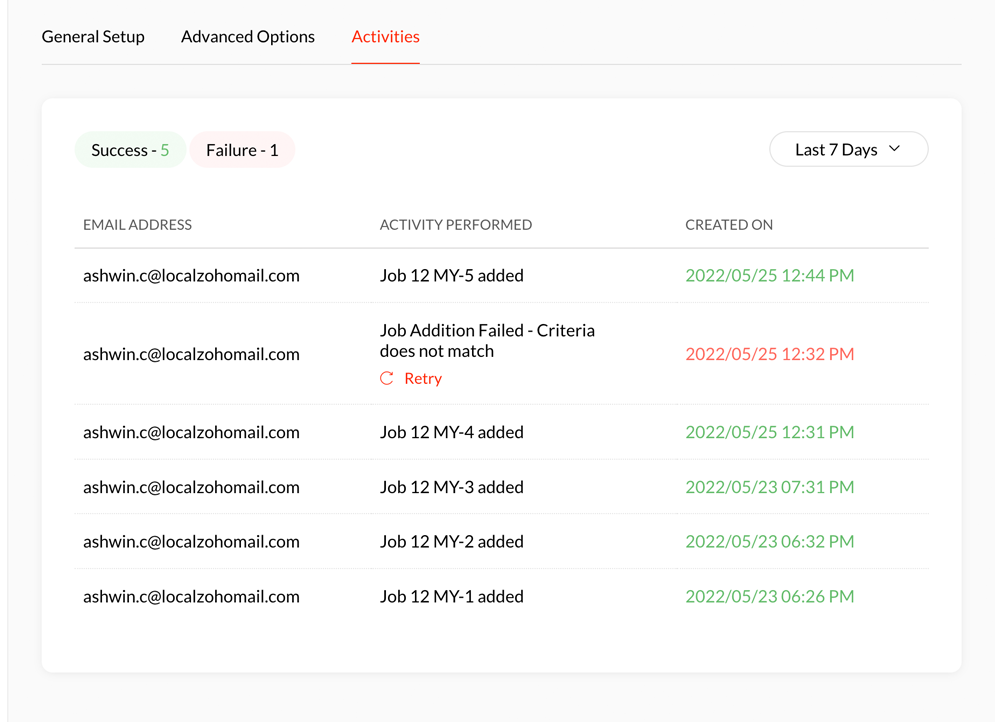Open the Last 7 Days date filter
995x722 pixels.
847,150
